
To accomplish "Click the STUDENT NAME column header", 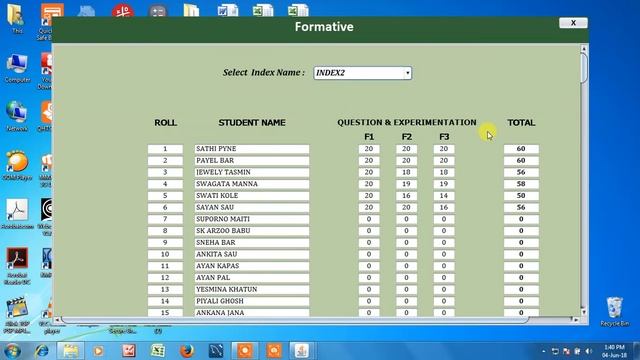I will [x=252, y=122].
